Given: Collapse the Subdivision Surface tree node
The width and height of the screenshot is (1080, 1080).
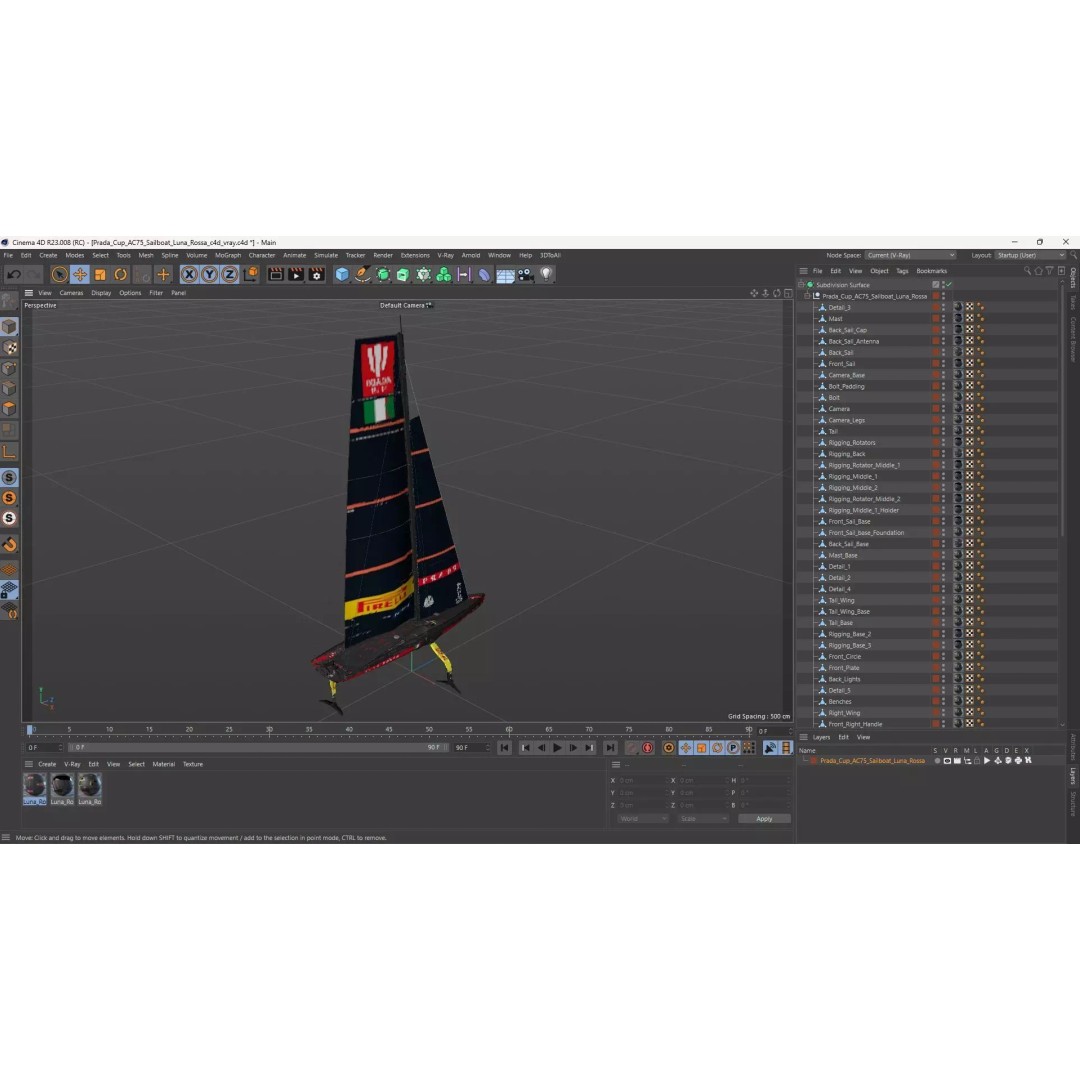Looking at the screenshot, I should tap(801, 284).
